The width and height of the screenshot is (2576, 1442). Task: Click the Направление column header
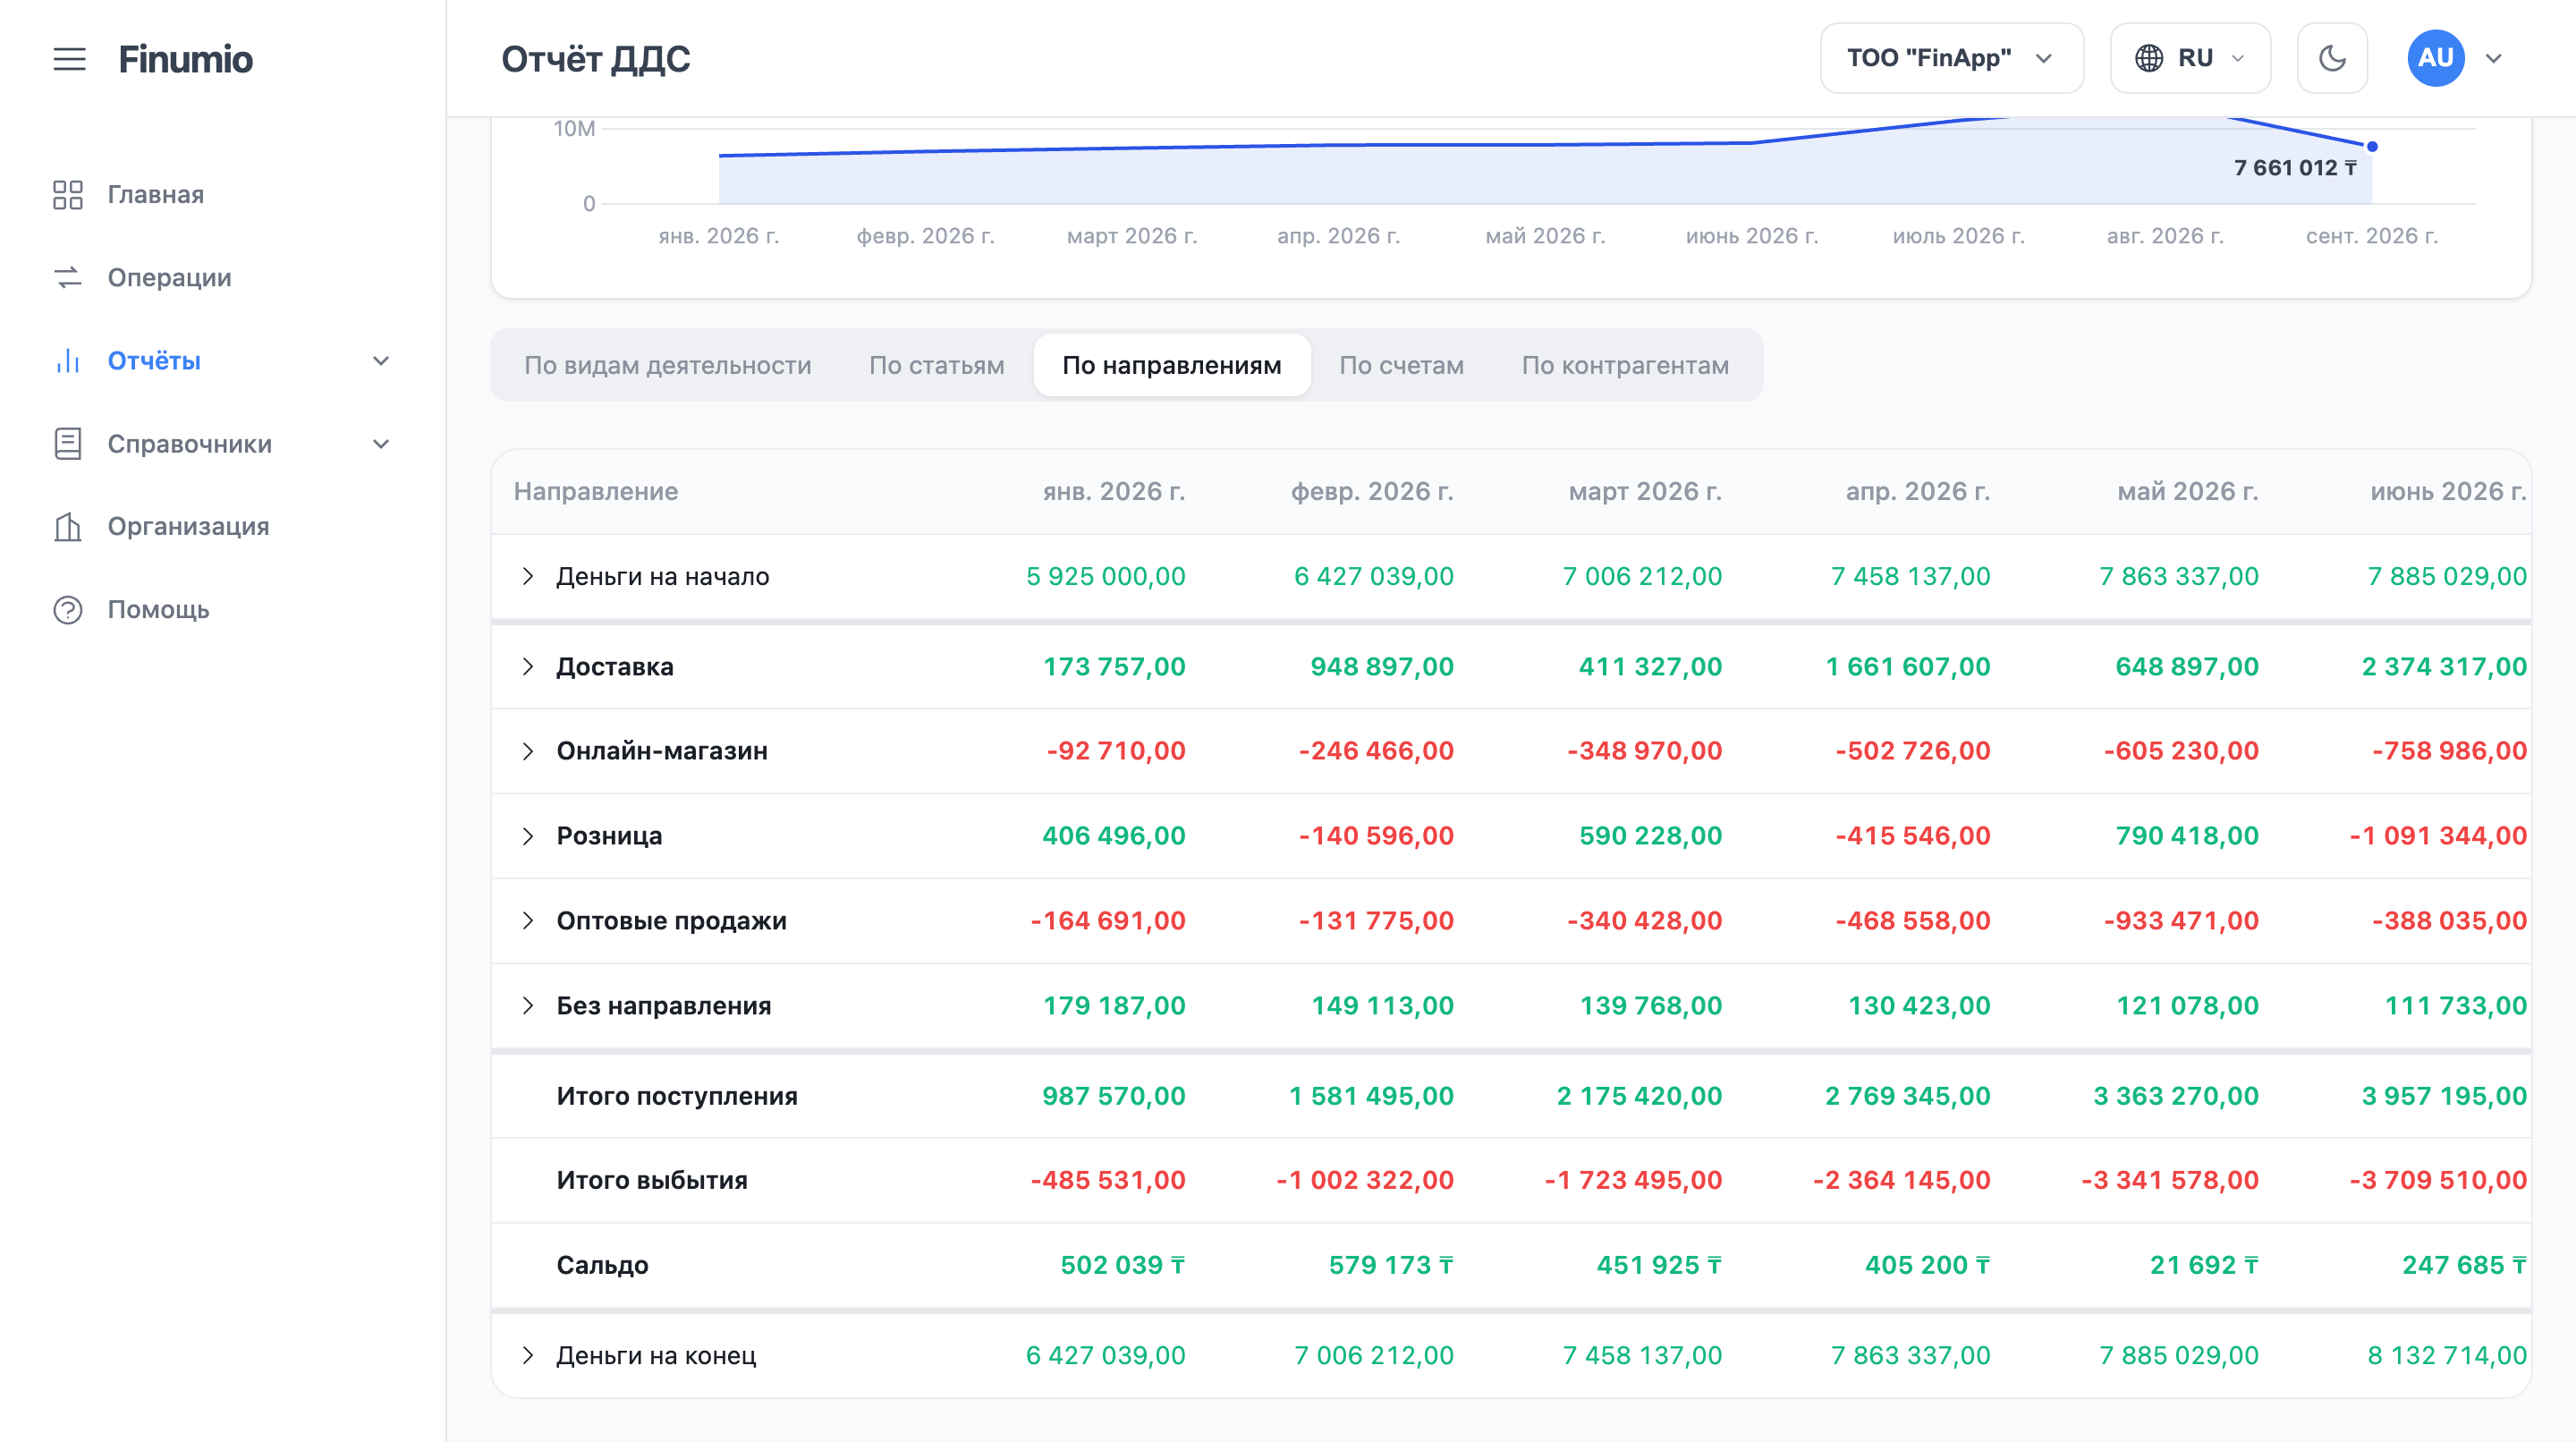click(596, 491)
